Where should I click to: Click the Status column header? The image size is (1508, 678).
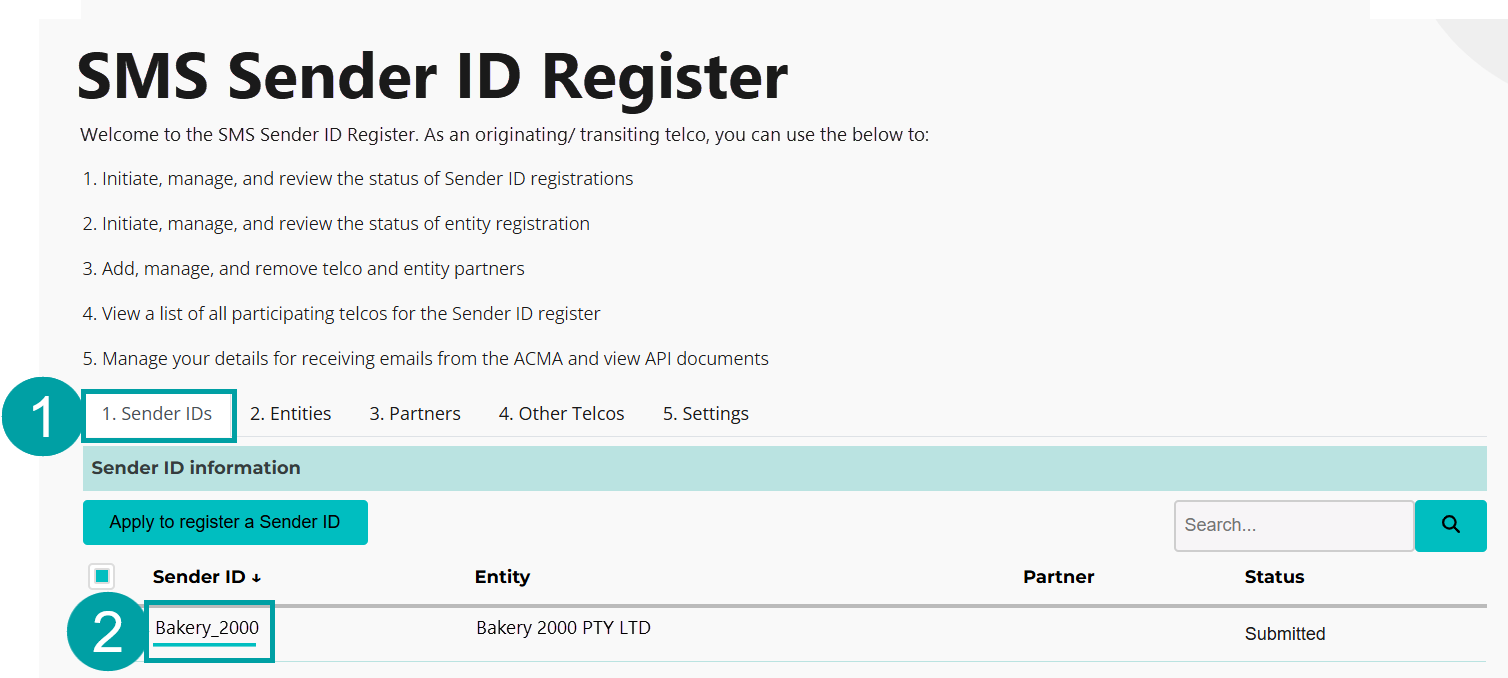pos(1275,576)
